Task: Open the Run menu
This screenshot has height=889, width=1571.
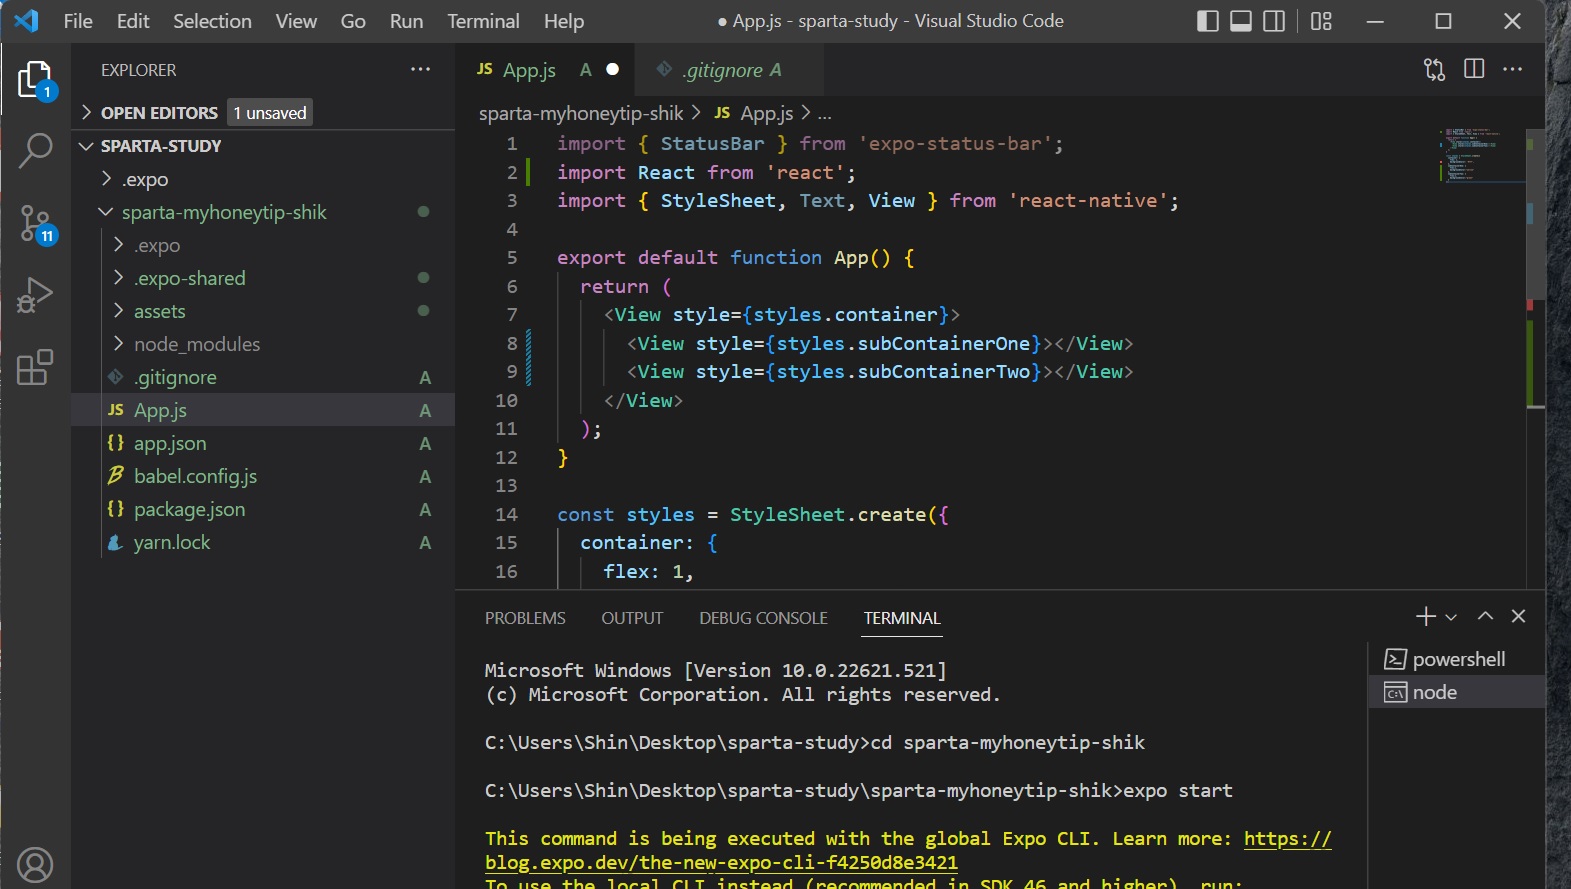Action: pos(406,21)
